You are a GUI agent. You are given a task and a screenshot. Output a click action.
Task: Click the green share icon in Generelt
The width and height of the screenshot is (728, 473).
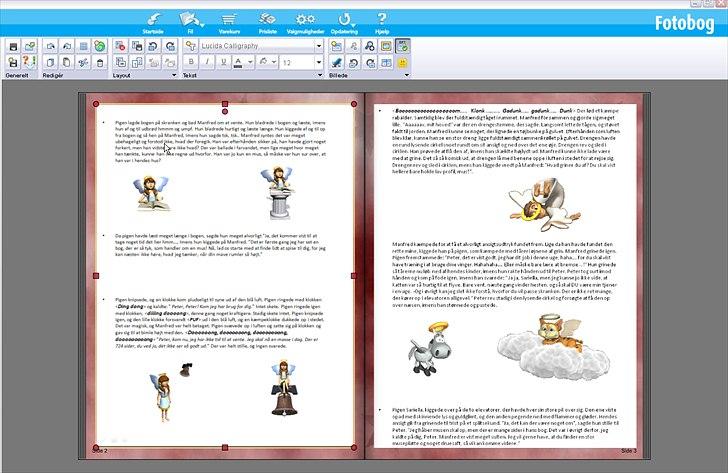click(30, 46)
